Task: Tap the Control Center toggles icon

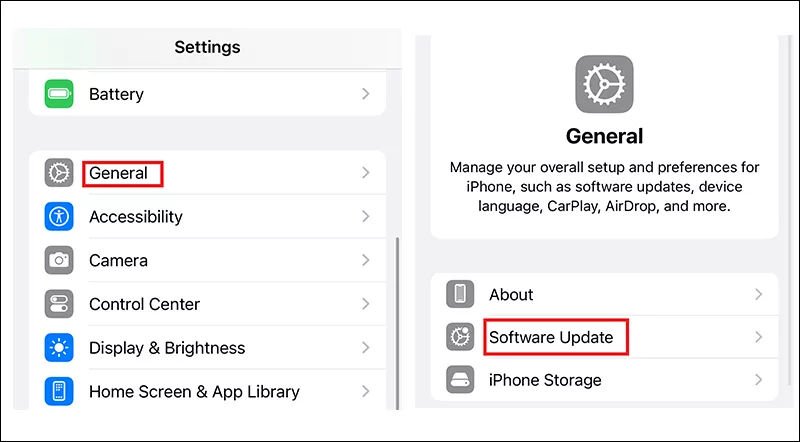Action: 60,304
